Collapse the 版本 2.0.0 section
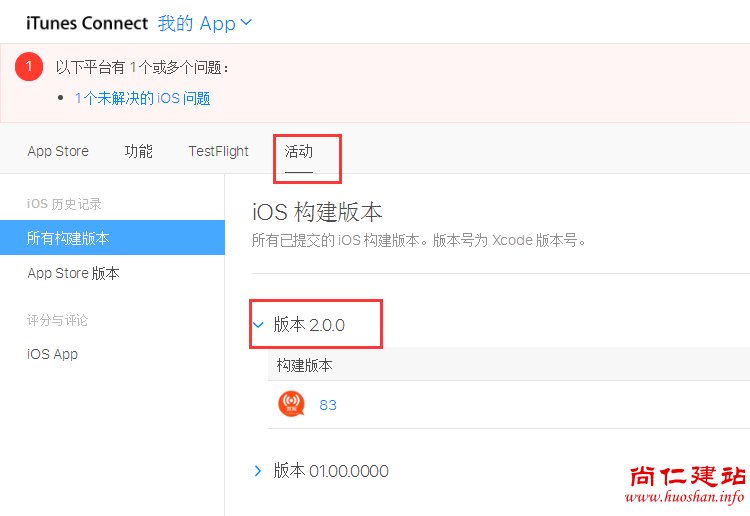The height and width of the screenshot is (516, 750). tap(258, 325)
